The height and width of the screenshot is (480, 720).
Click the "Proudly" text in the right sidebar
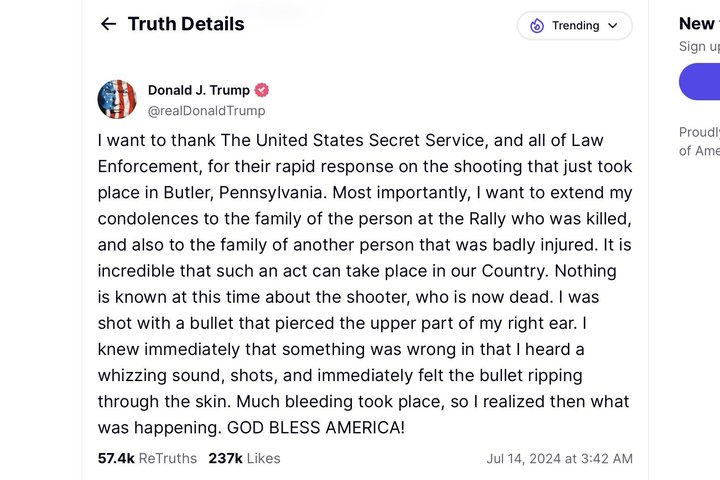pos(699,132)
